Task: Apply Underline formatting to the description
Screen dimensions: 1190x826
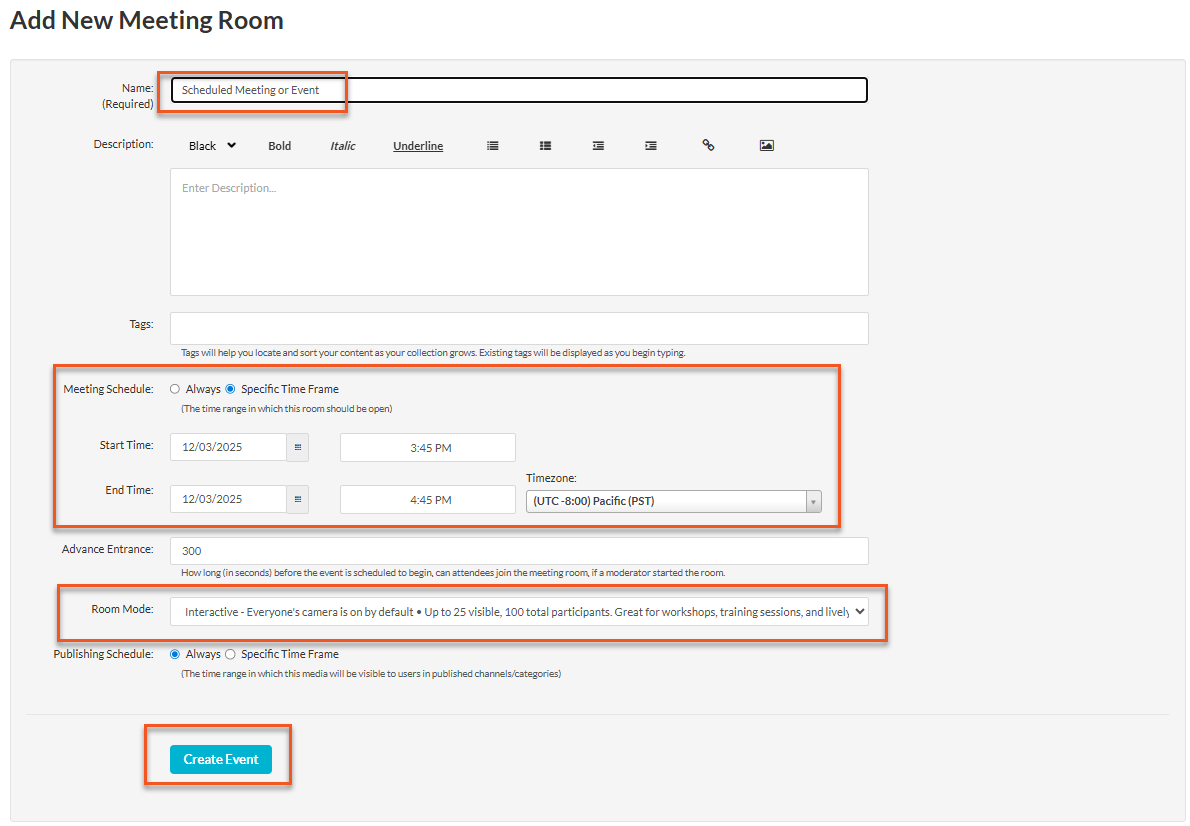Action: pos(418,146)
